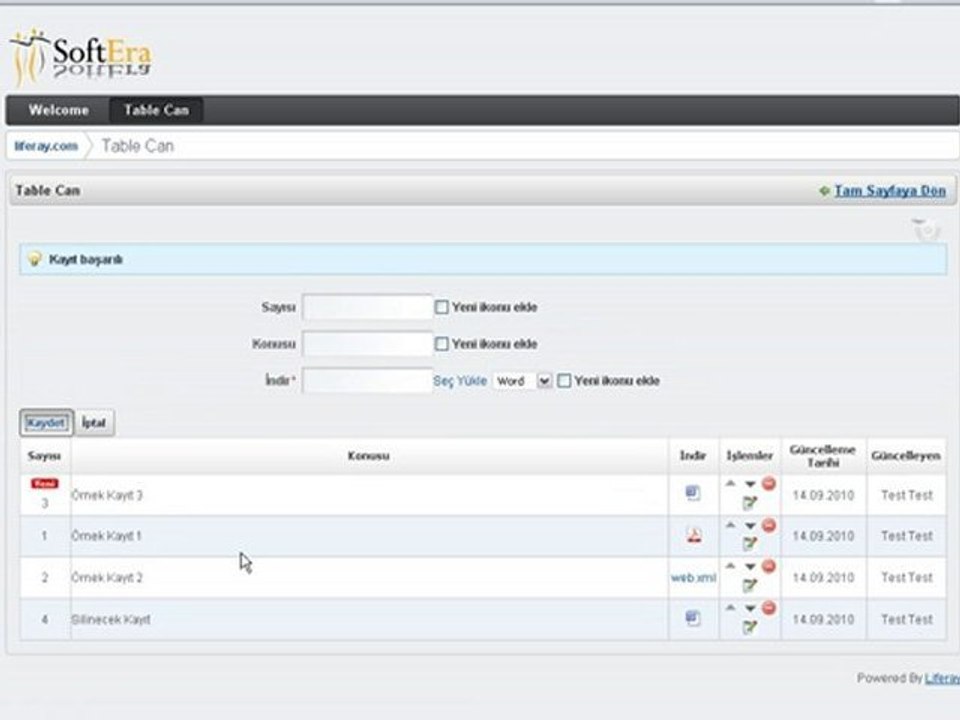This screenshot has height=720, width=960.
Task: Enable Yeni ikonu ekle for İndir
Action: pos(564,381)
